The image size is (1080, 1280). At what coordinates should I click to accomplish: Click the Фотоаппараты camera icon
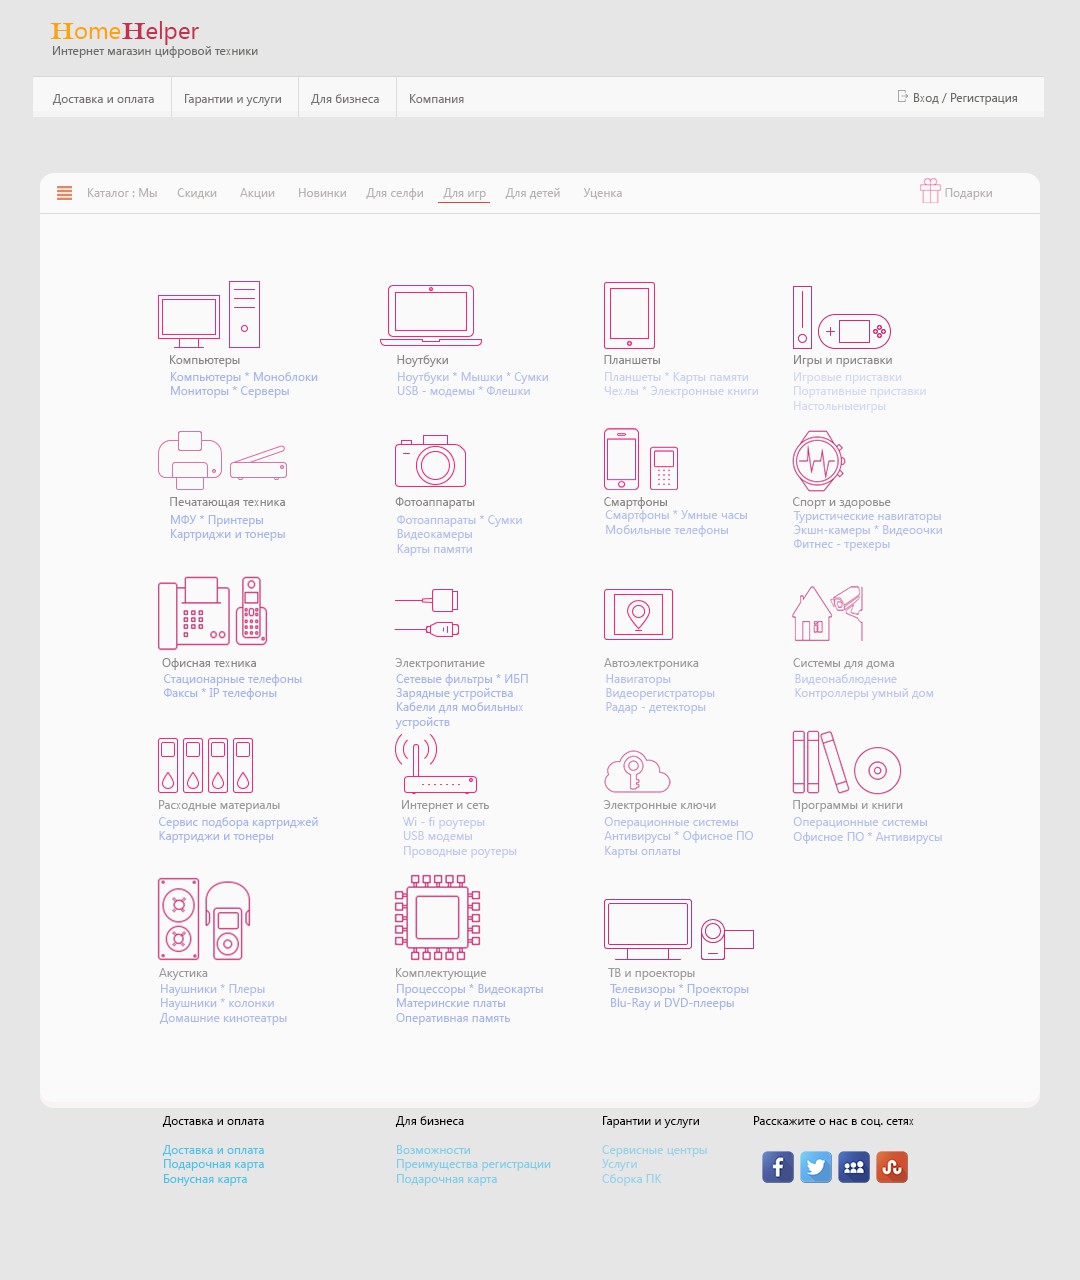click(x=431, y=461)
